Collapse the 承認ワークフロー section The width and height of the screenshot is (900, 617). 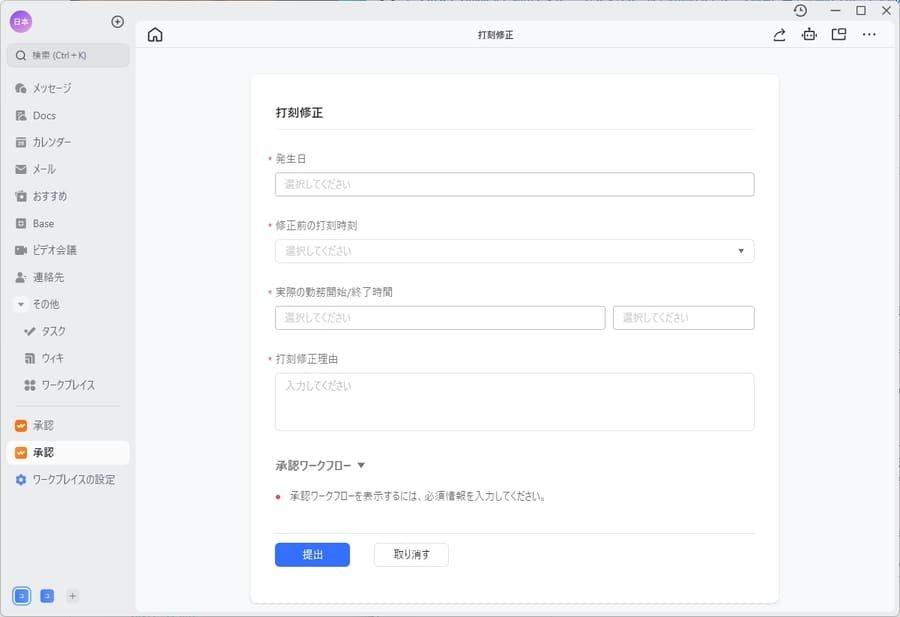tap(361, 465)
